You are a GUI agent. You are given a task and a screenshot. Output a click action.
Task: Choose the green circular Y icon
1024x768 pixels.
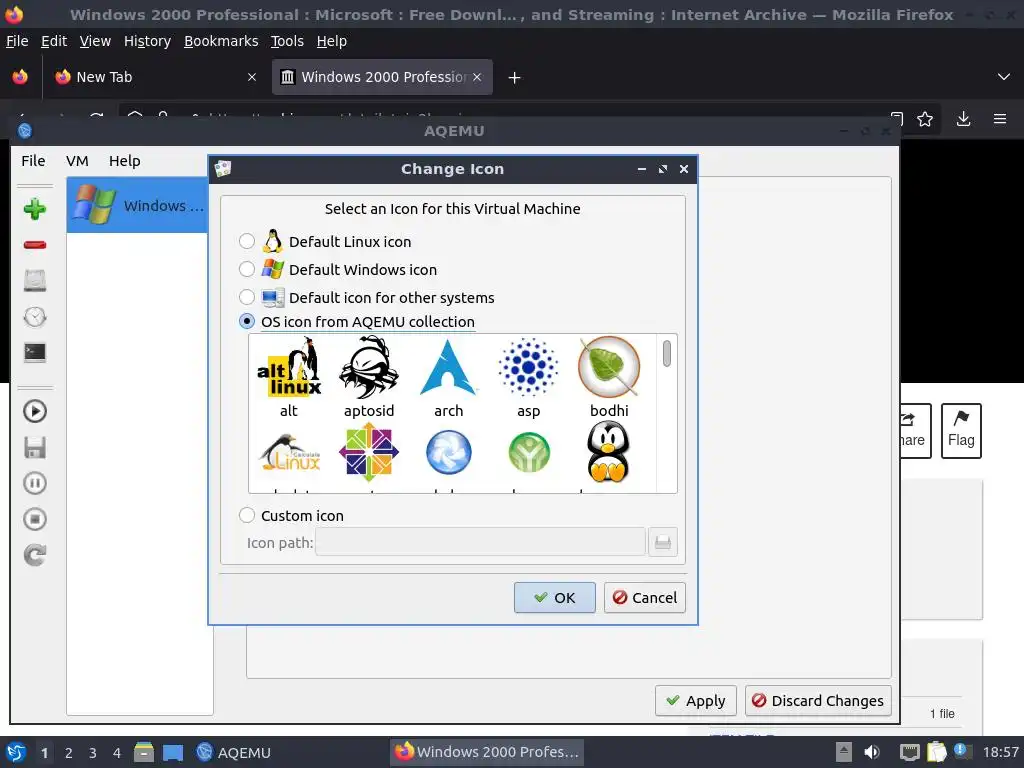(528, 452)
